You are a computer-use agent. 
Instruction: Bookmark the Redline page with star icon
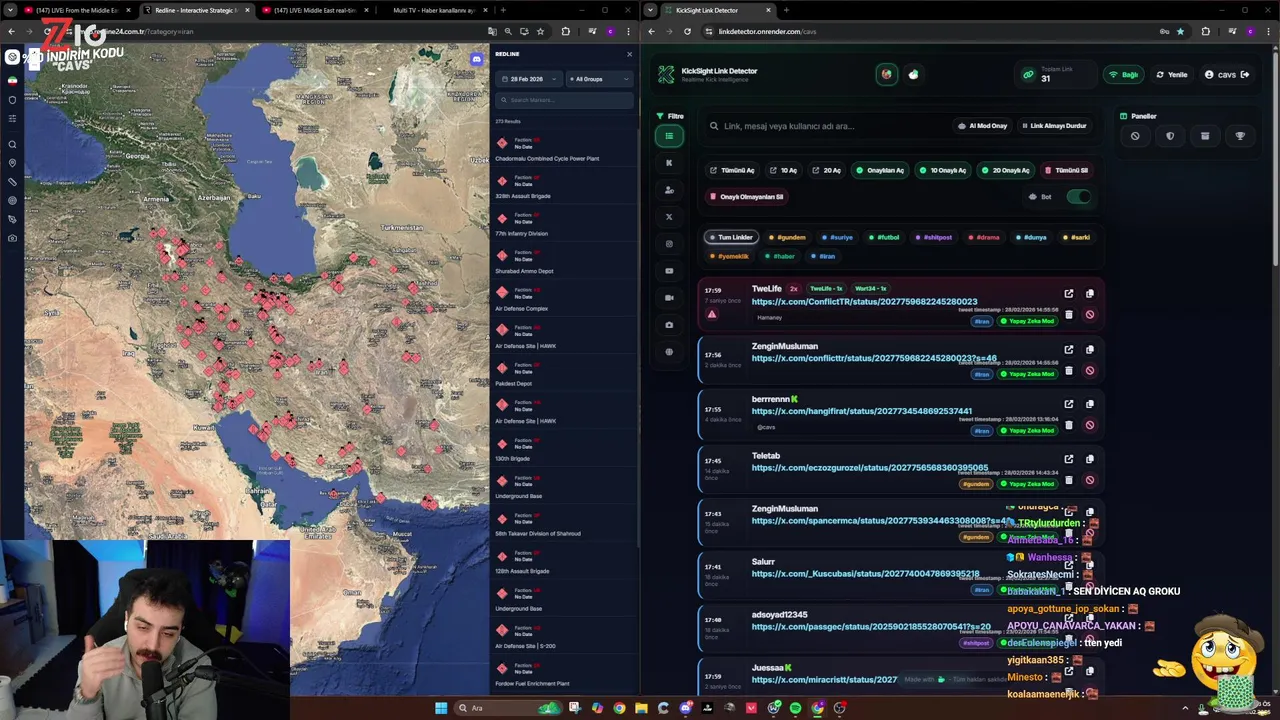tap(540, 31)
